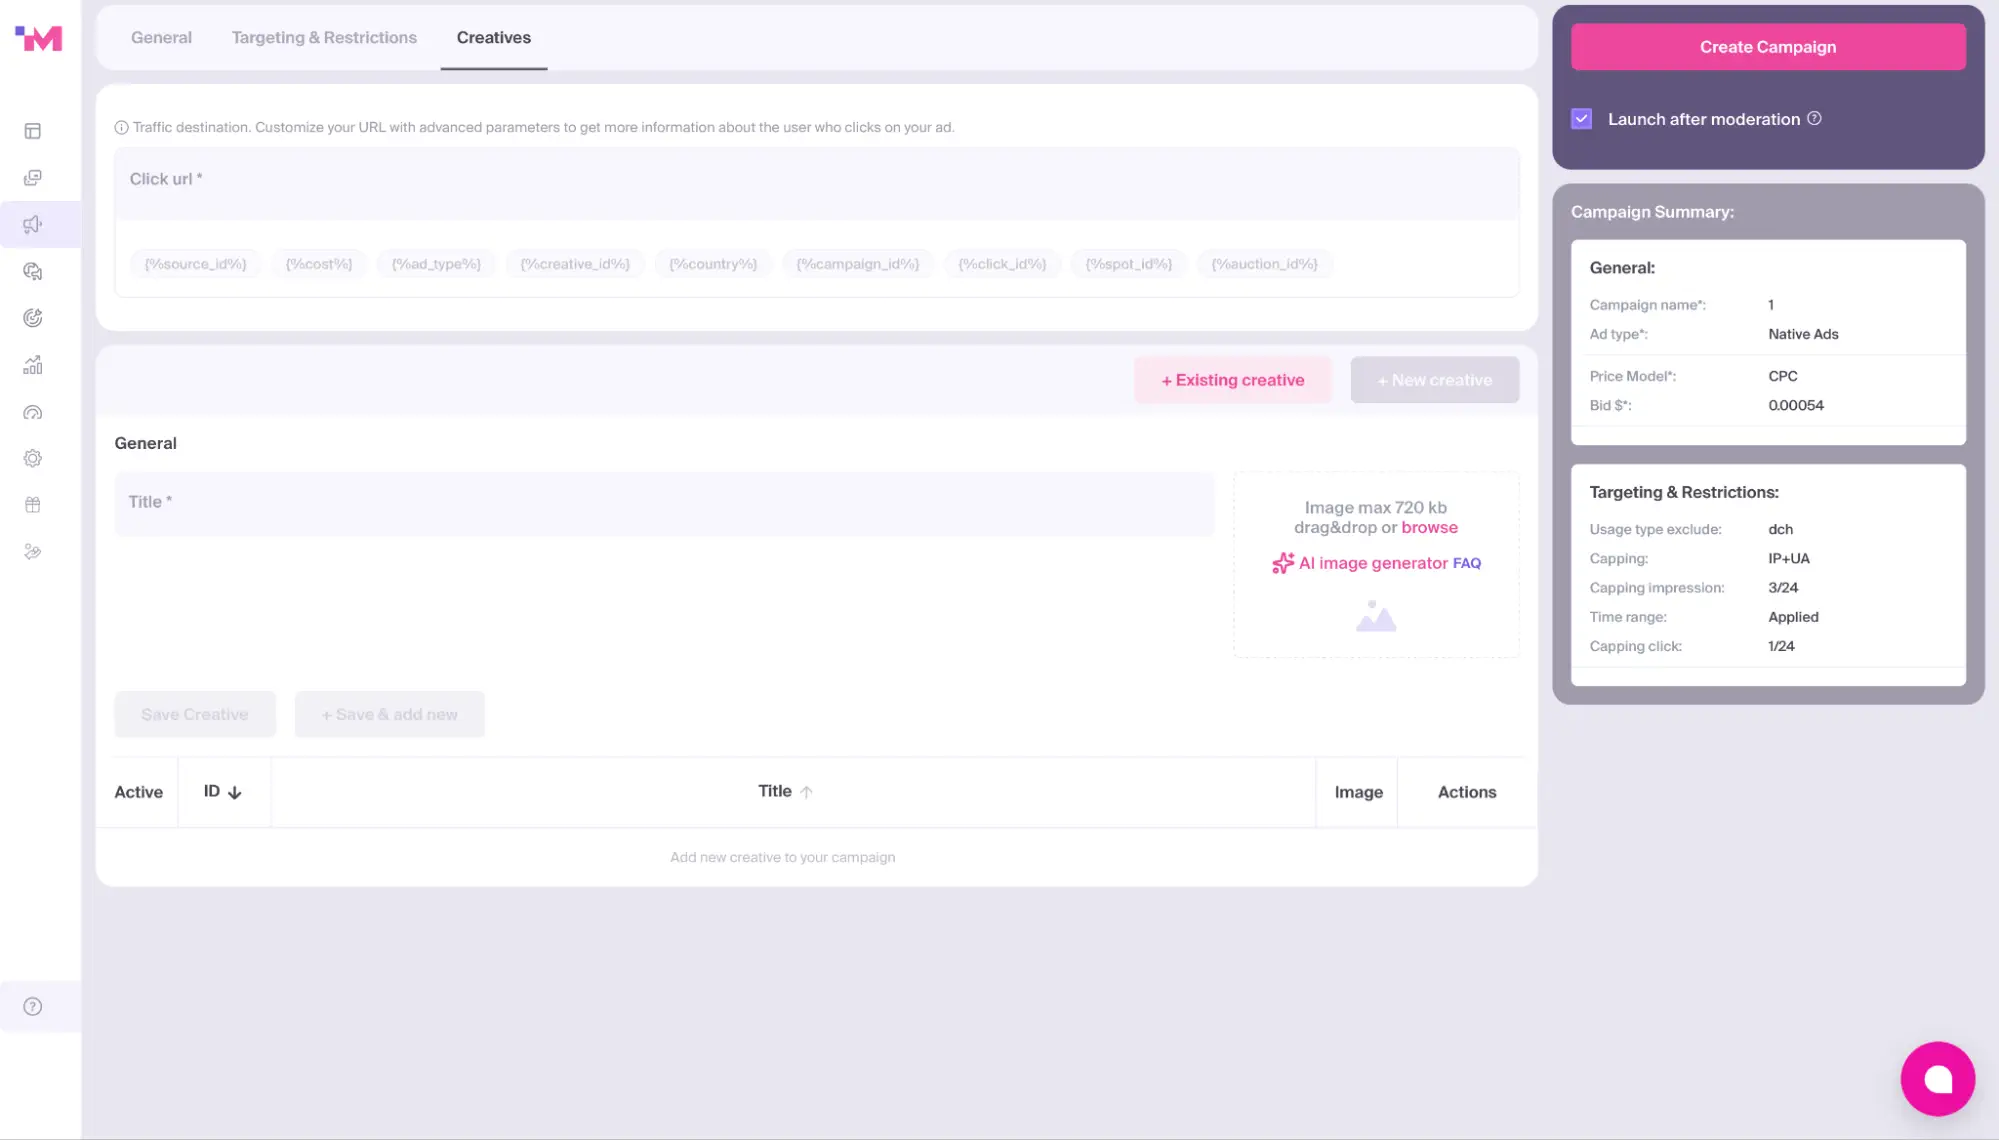Open the pink live chat bubble

(x=1937, y=1079)
